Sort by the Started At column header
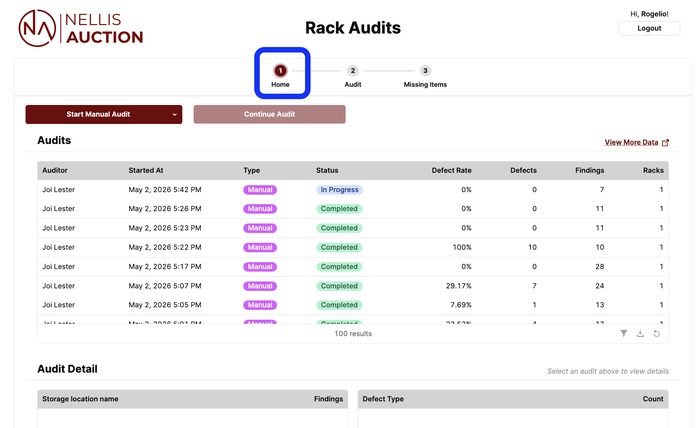This screenshot has width=700, height=428. click(146, 170)
